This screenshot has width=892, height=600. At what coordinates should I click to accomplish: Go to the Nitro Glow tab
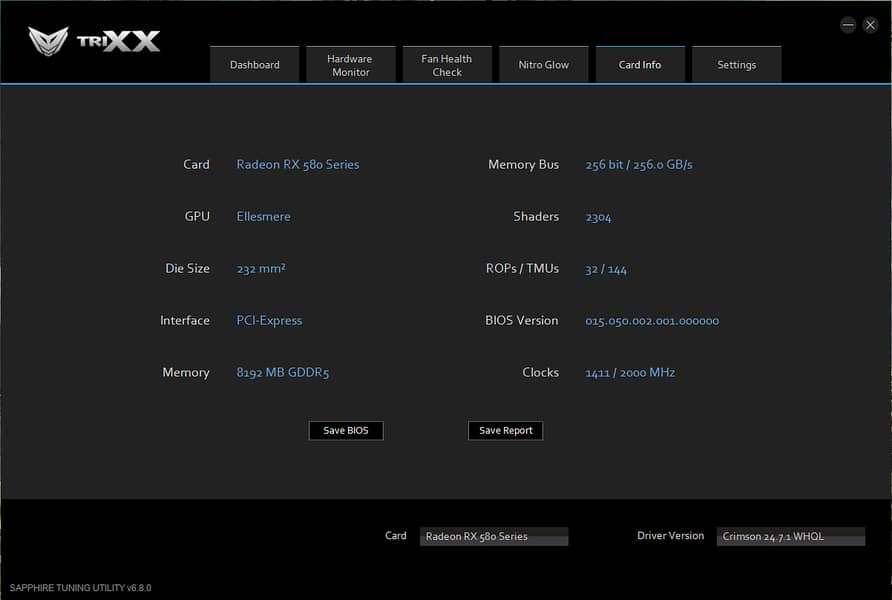click(x=543, y=65)
